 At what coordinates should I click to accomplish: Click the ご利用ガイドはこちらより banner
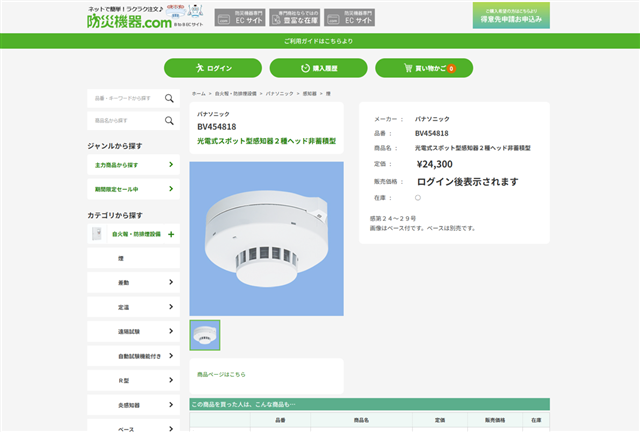point(319,41)
